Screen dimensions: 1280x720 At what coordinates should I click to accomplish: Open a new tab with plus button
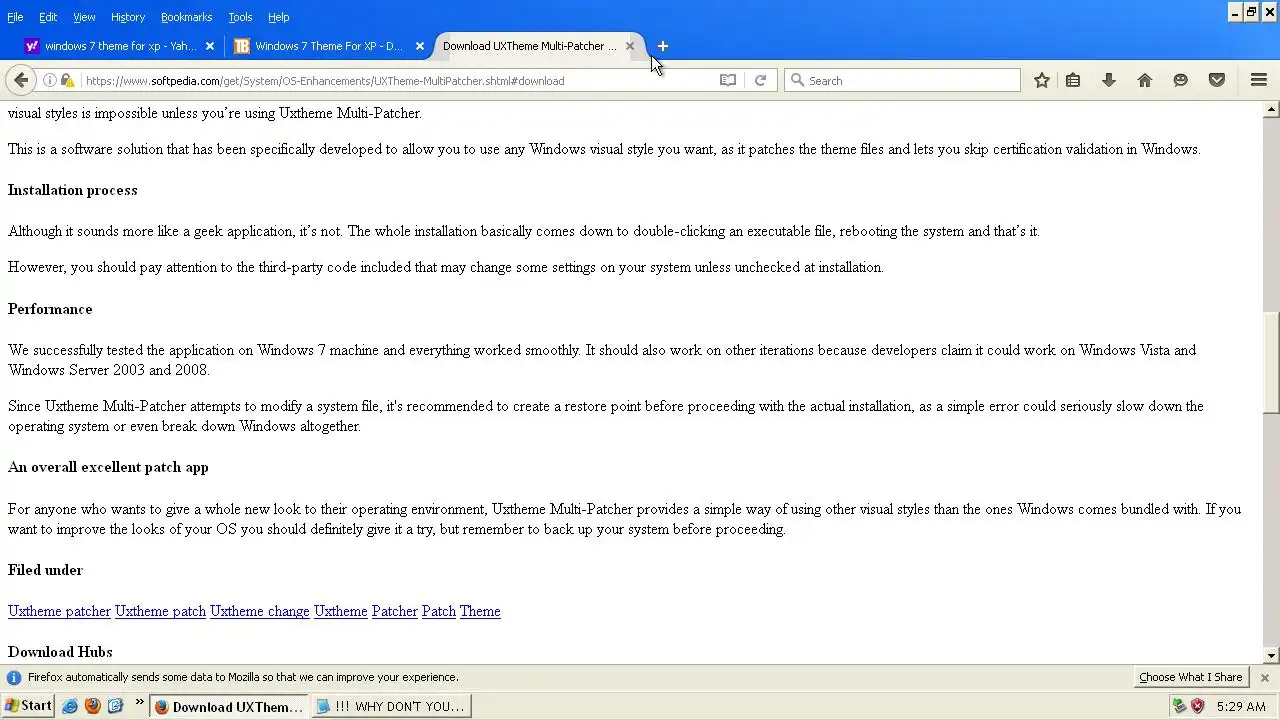pyautogui.click(x=662, y=46)
